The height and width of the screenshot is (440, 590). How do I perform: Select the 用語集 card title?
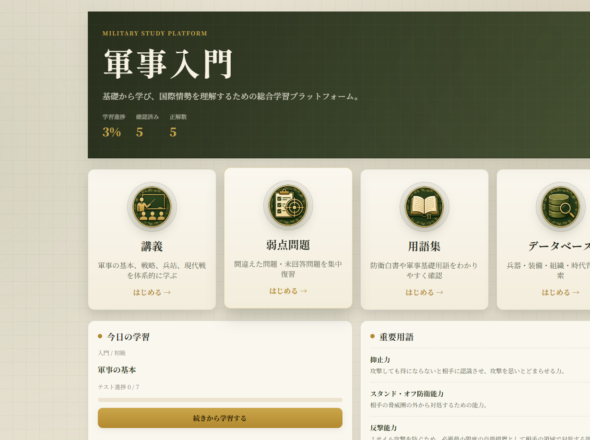424,247
